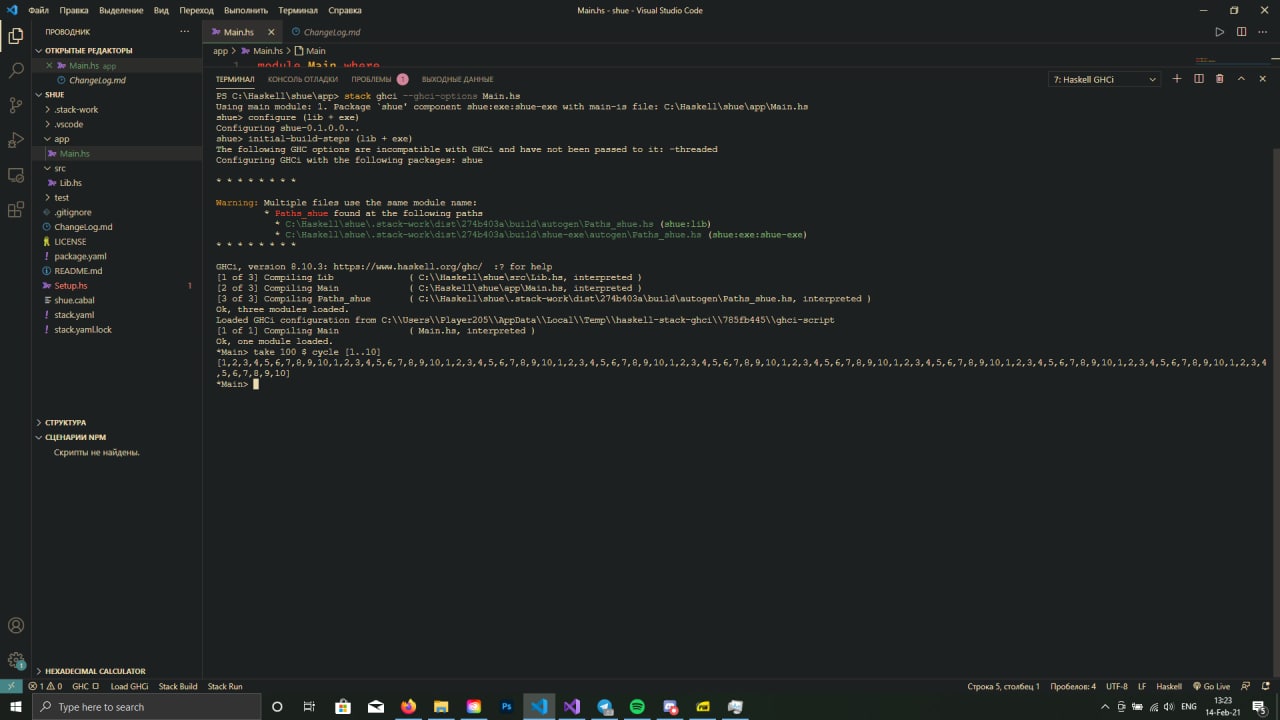Click Go Live in status bar
The image size is (1280, 720).
(x=1211, y=686)
